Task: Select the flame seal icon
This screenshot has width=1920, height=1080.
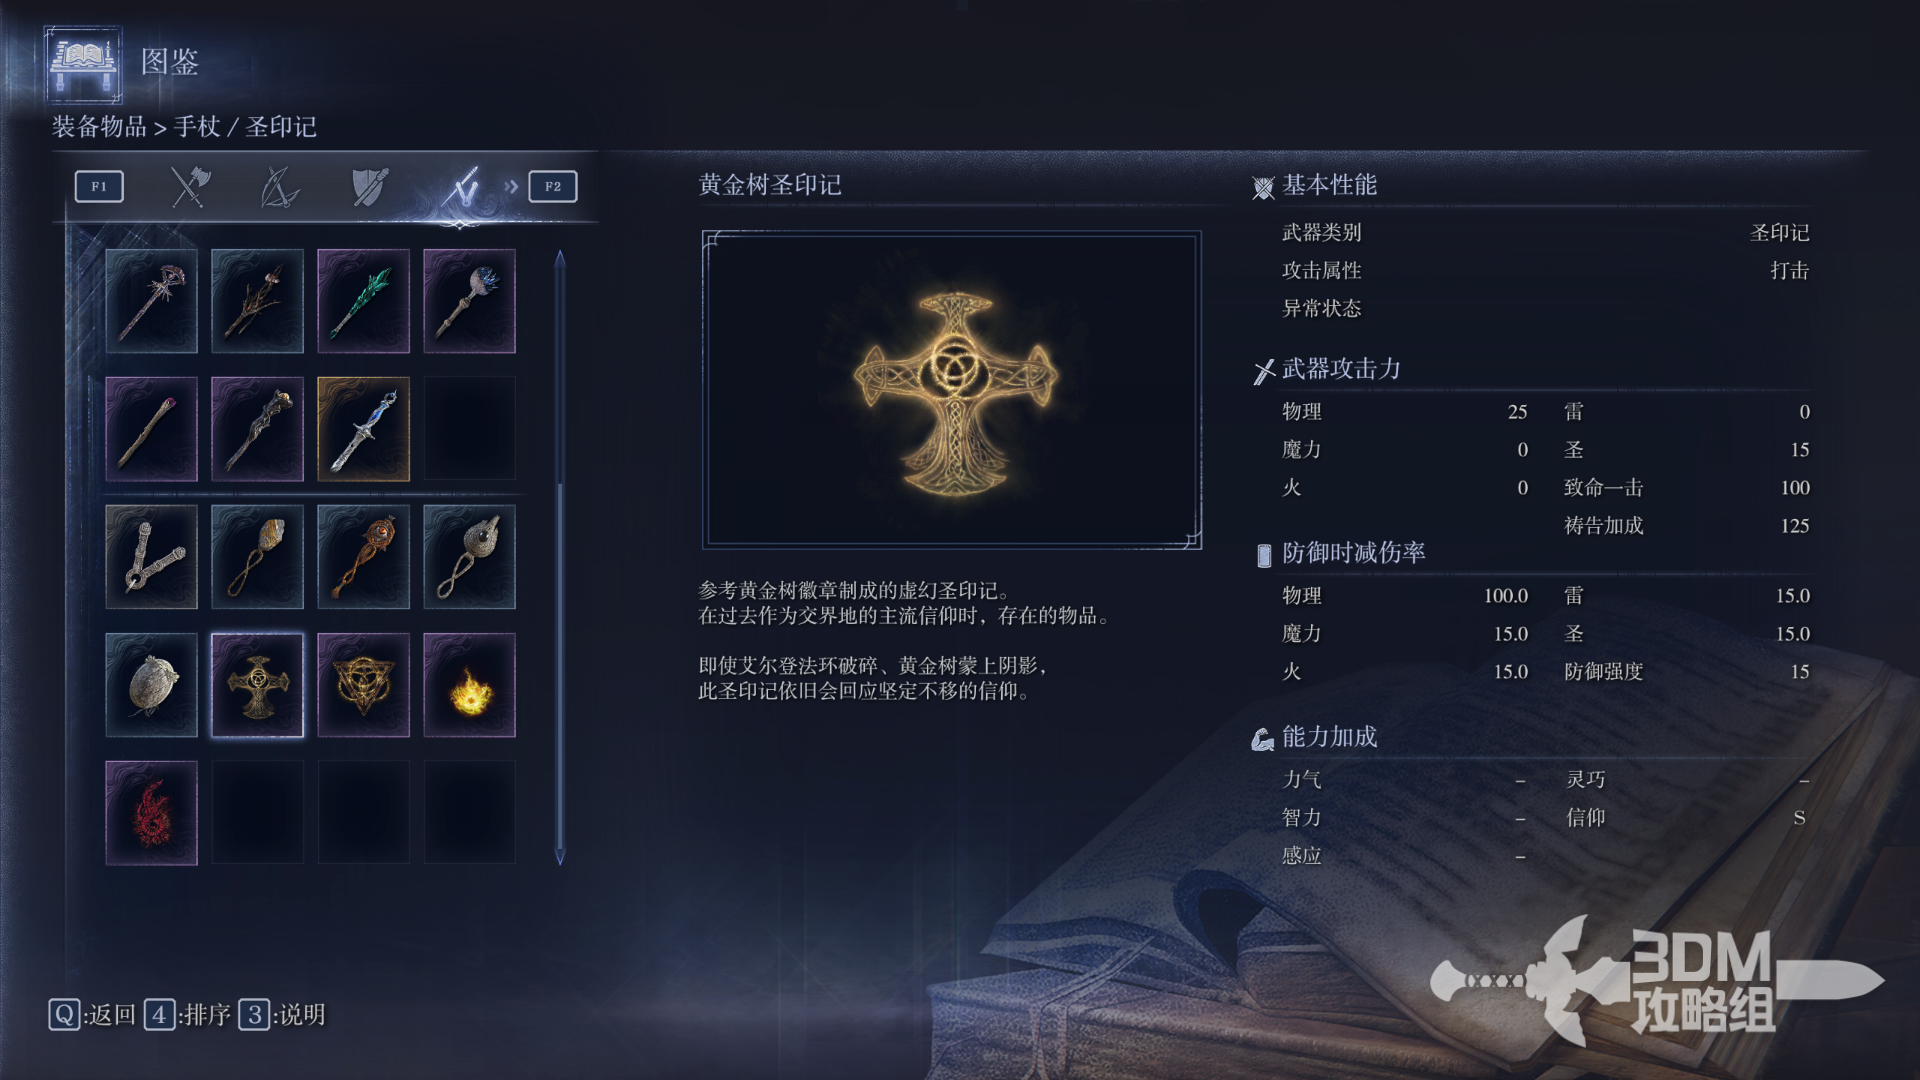Action: [x=469, y=685]
